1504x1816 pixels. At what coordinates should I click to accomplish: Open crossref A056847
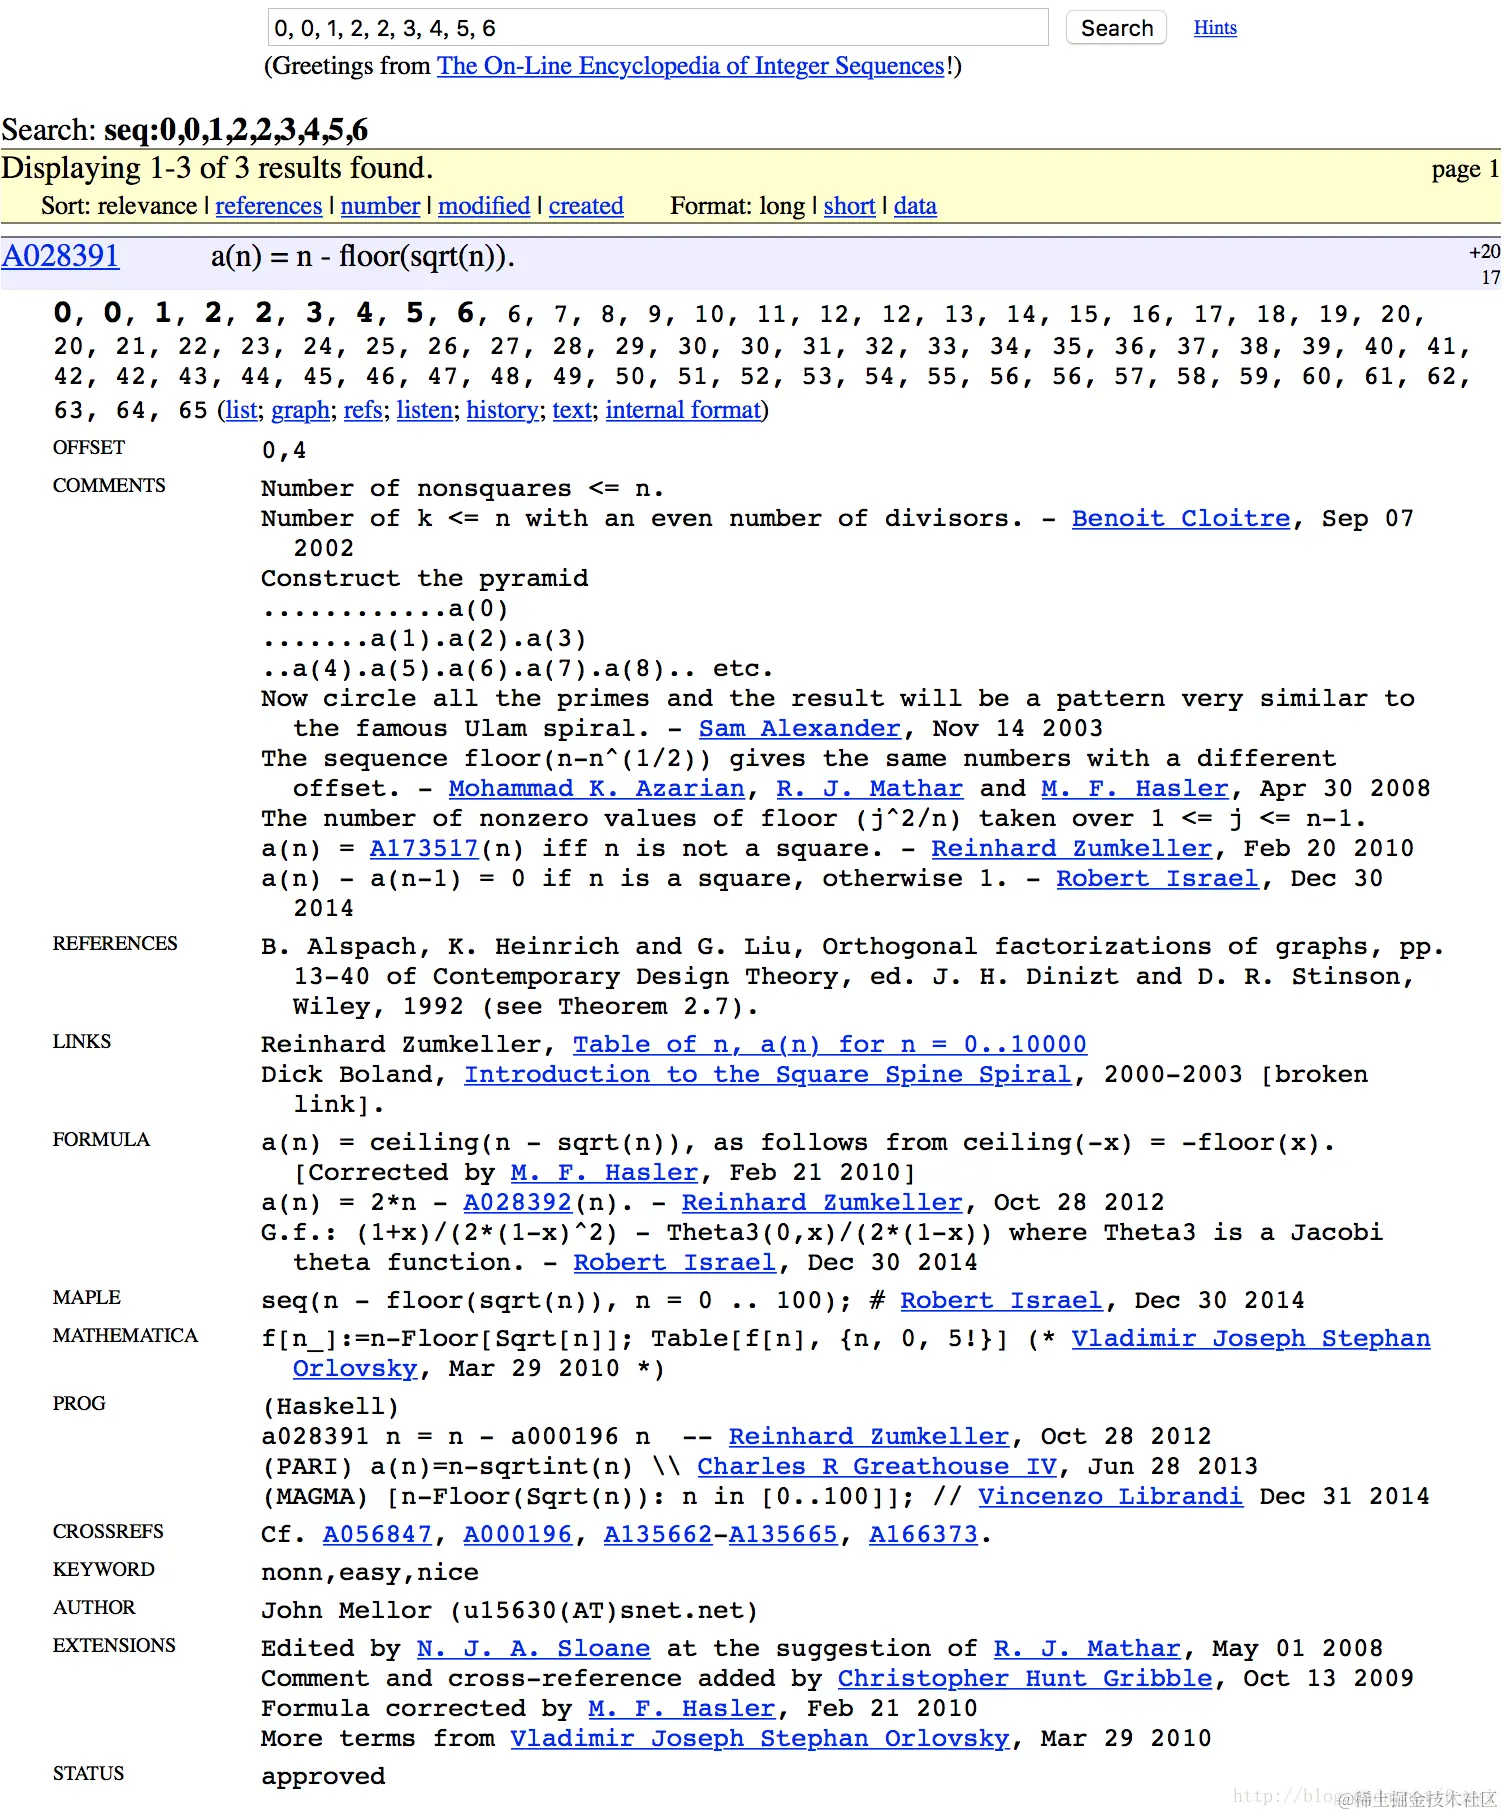pyautogui.click(x=377, y=1535)
